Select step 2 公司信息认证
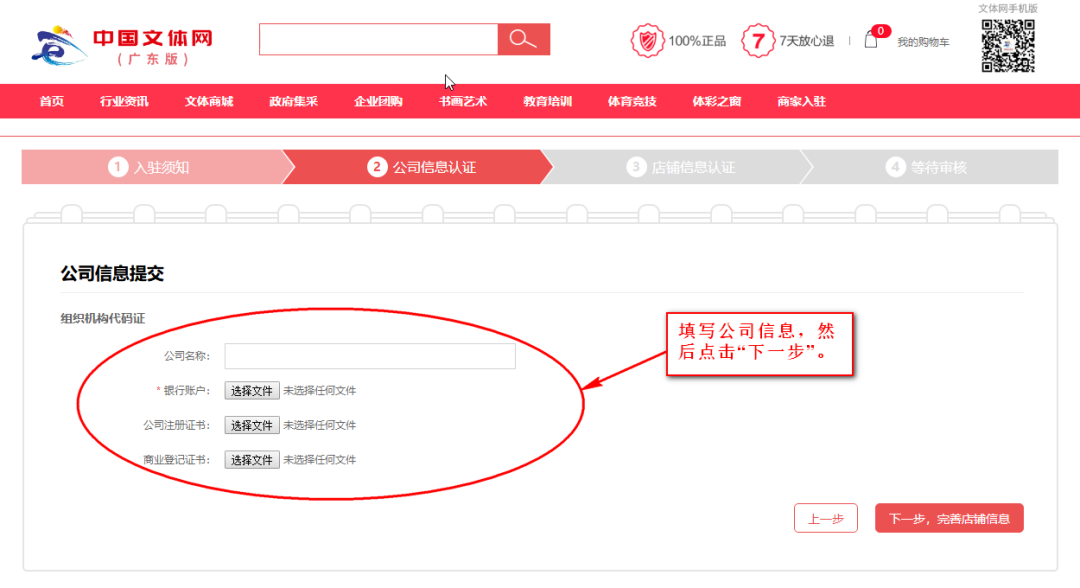 pyautogui.click(x=420, y=167)
